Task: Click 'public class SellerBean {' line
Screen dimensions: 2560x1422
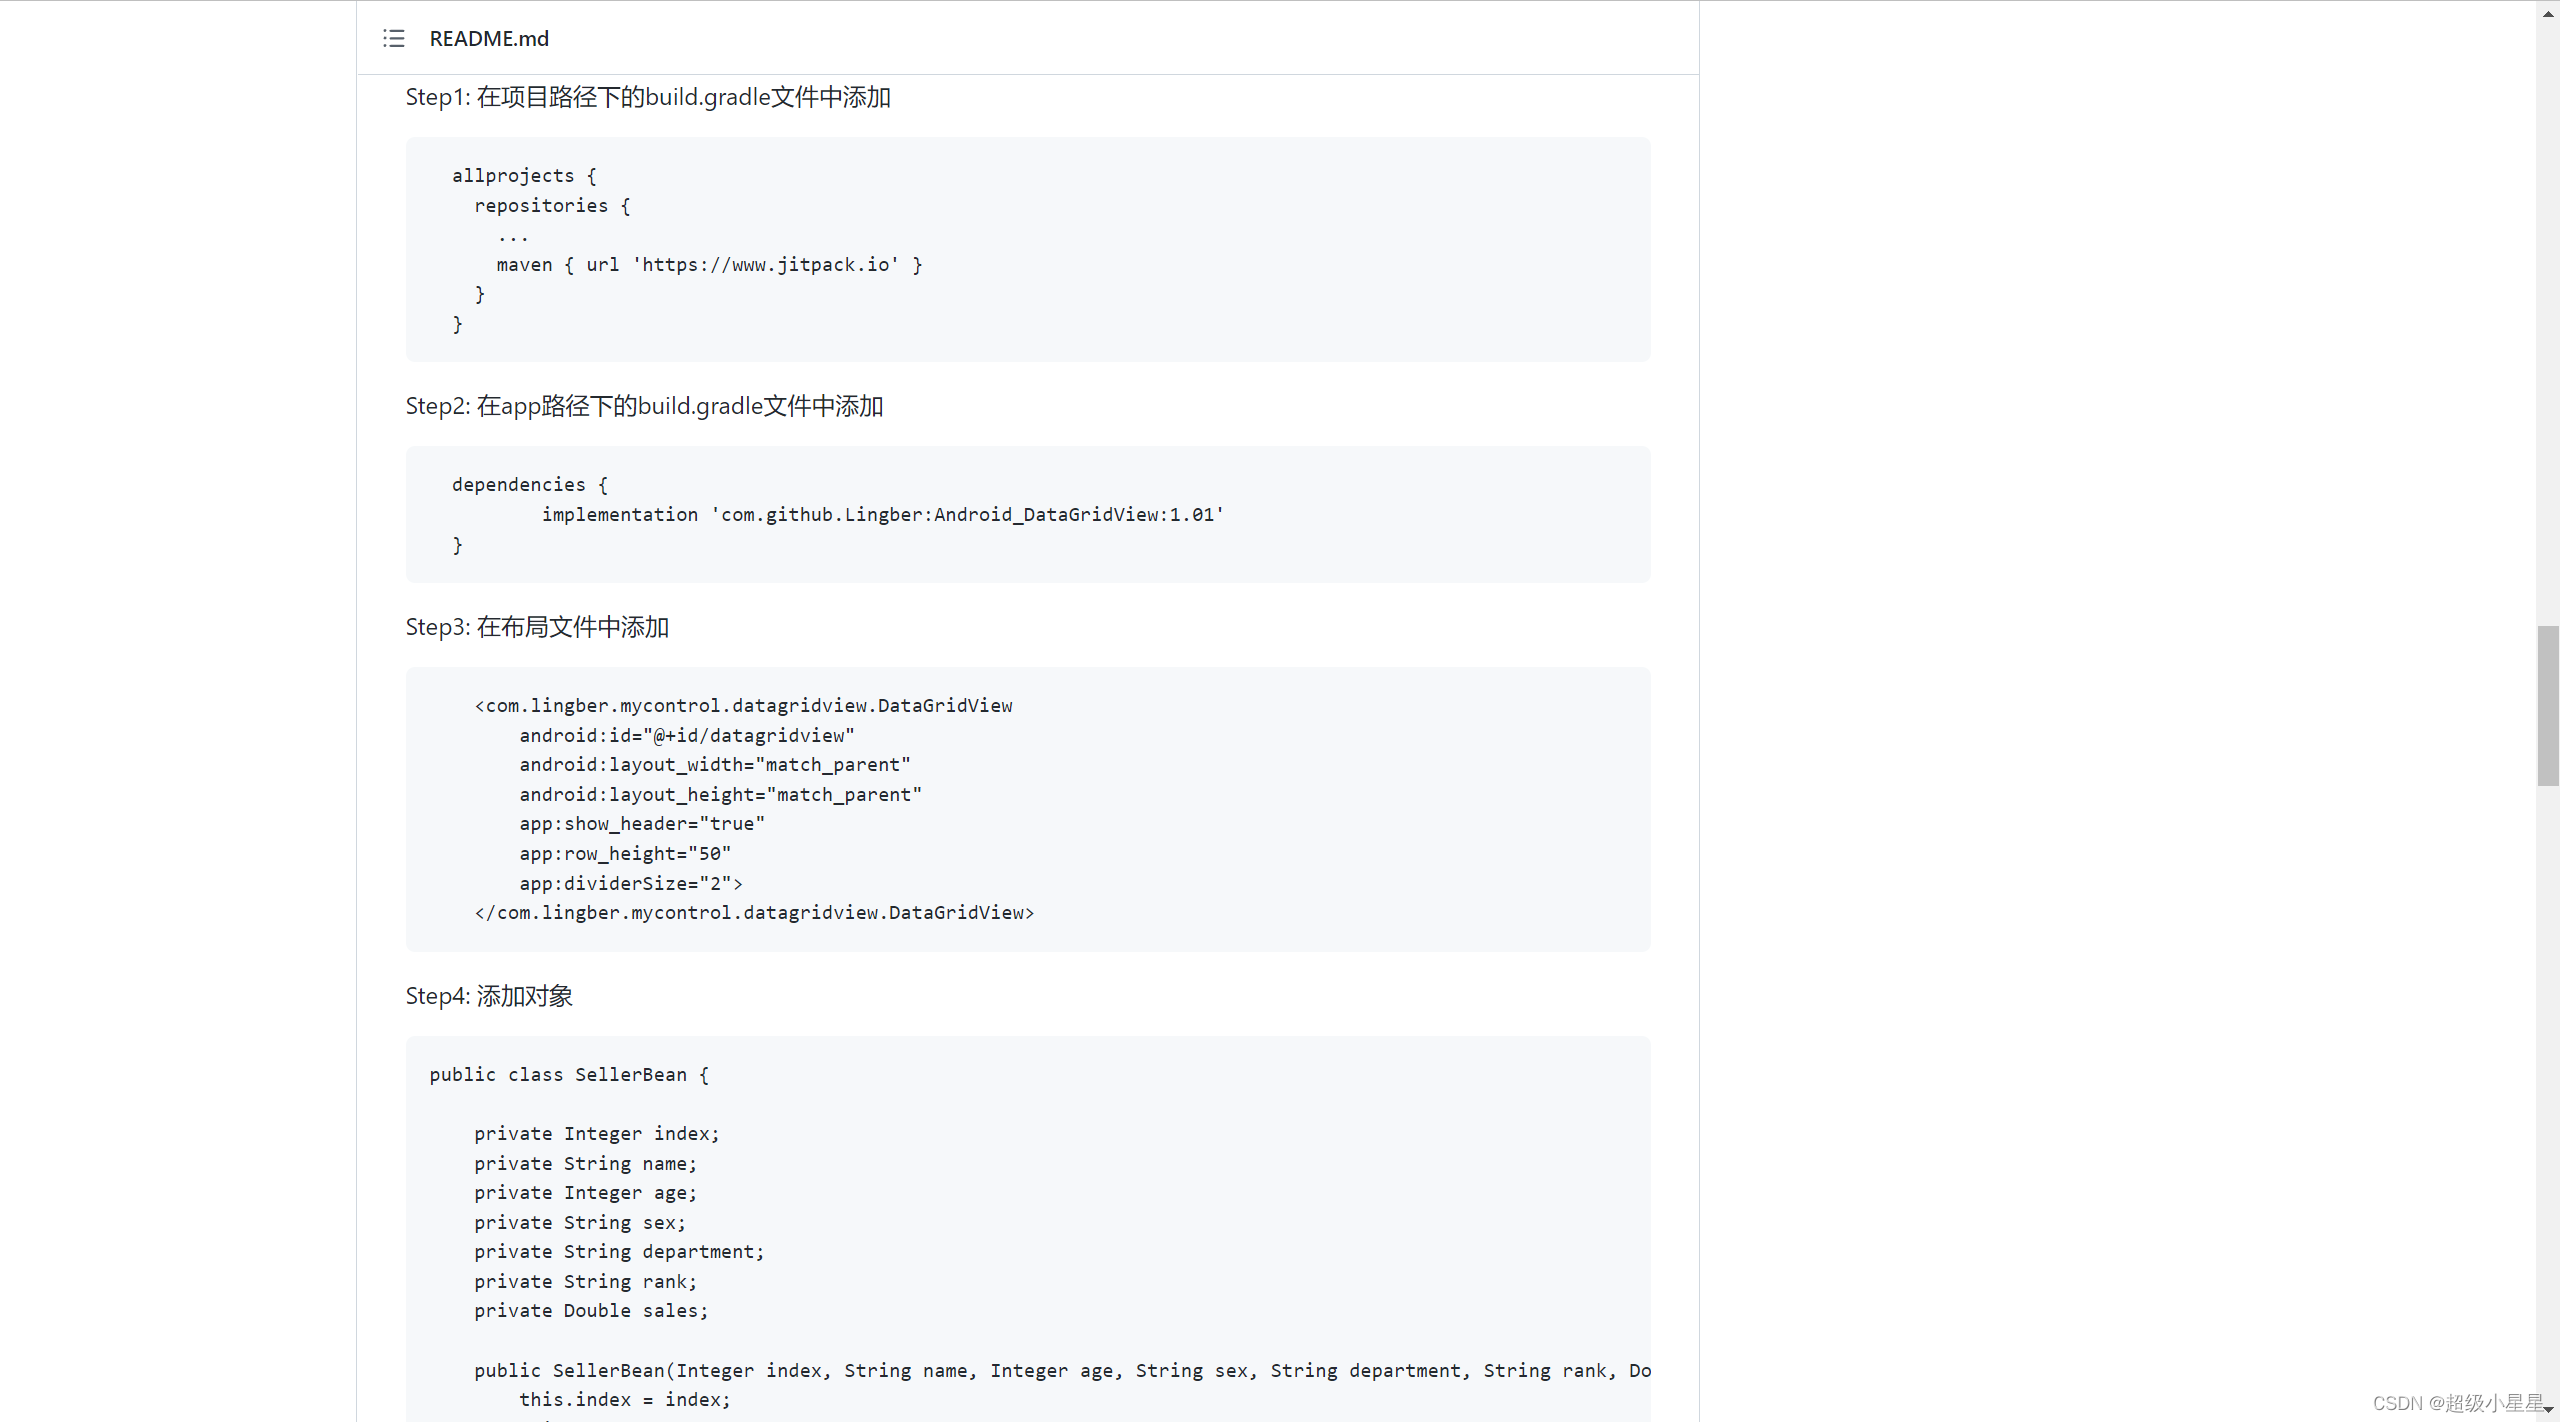Action: coord(569,1075)
